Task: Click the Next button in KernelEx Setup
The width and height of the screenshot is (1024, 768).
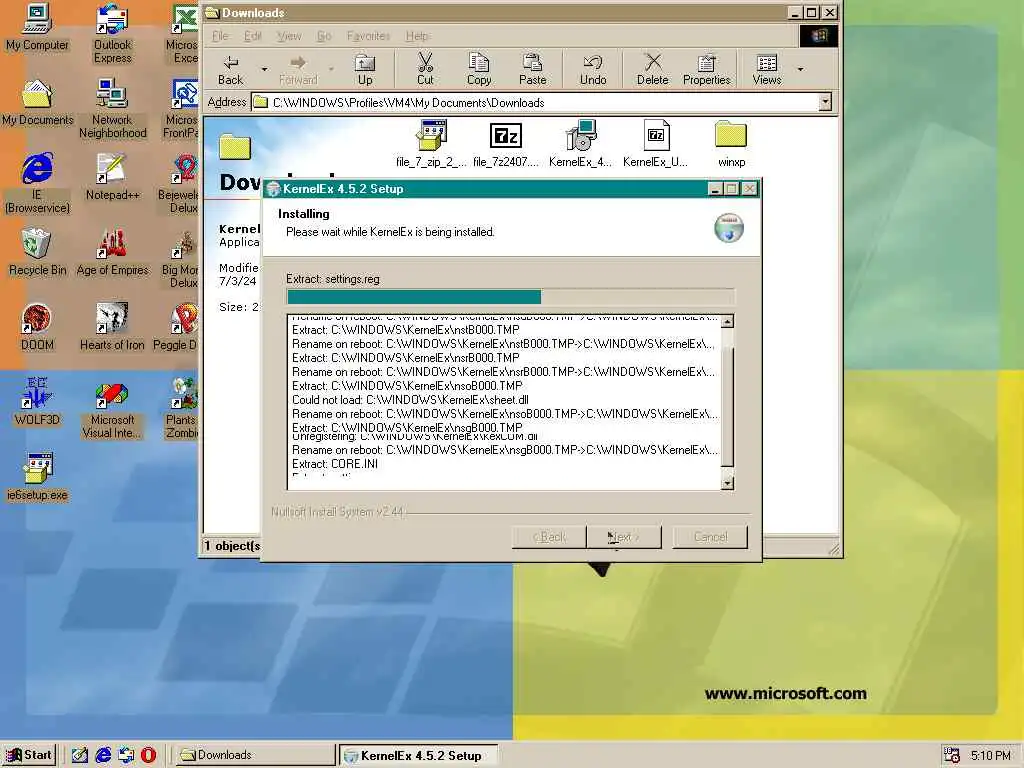Action: 624,537
